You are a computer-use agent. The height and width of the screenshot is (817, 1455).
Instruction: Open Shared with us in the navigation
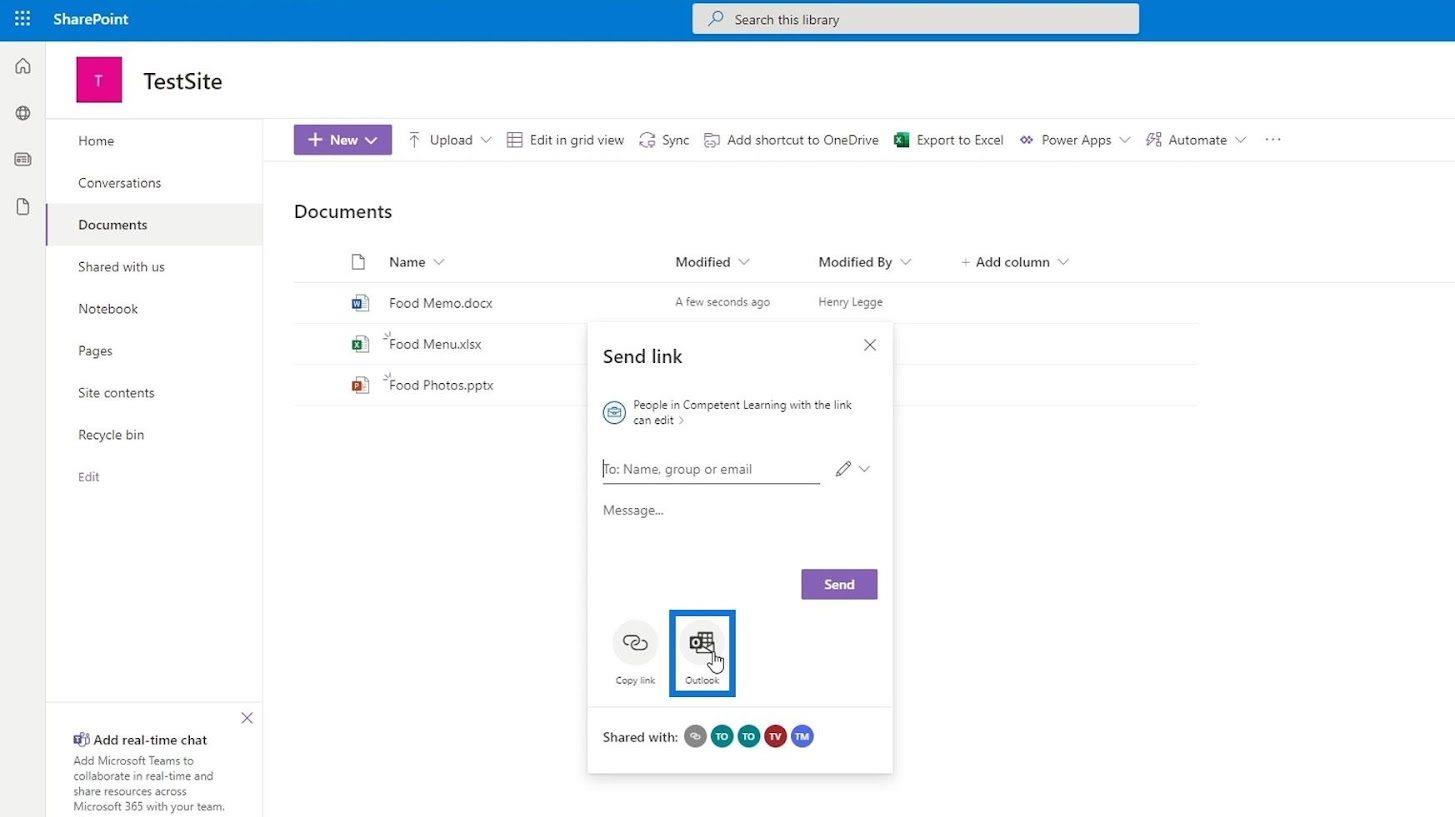point(121,267)
